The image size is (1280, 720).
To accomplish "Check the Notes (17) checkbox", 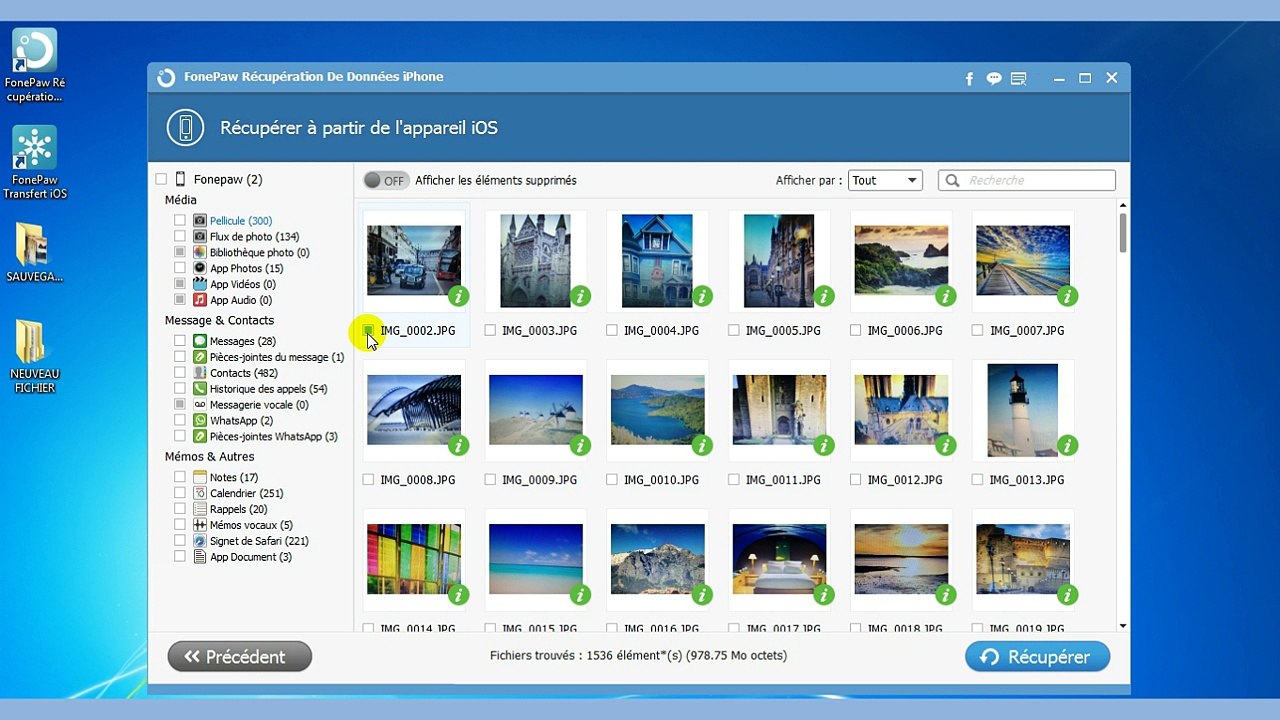I will point(180,477).
